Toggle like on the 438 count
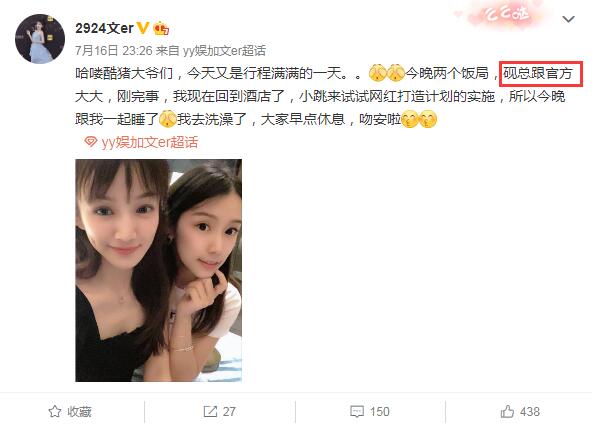 pos(530,411)
